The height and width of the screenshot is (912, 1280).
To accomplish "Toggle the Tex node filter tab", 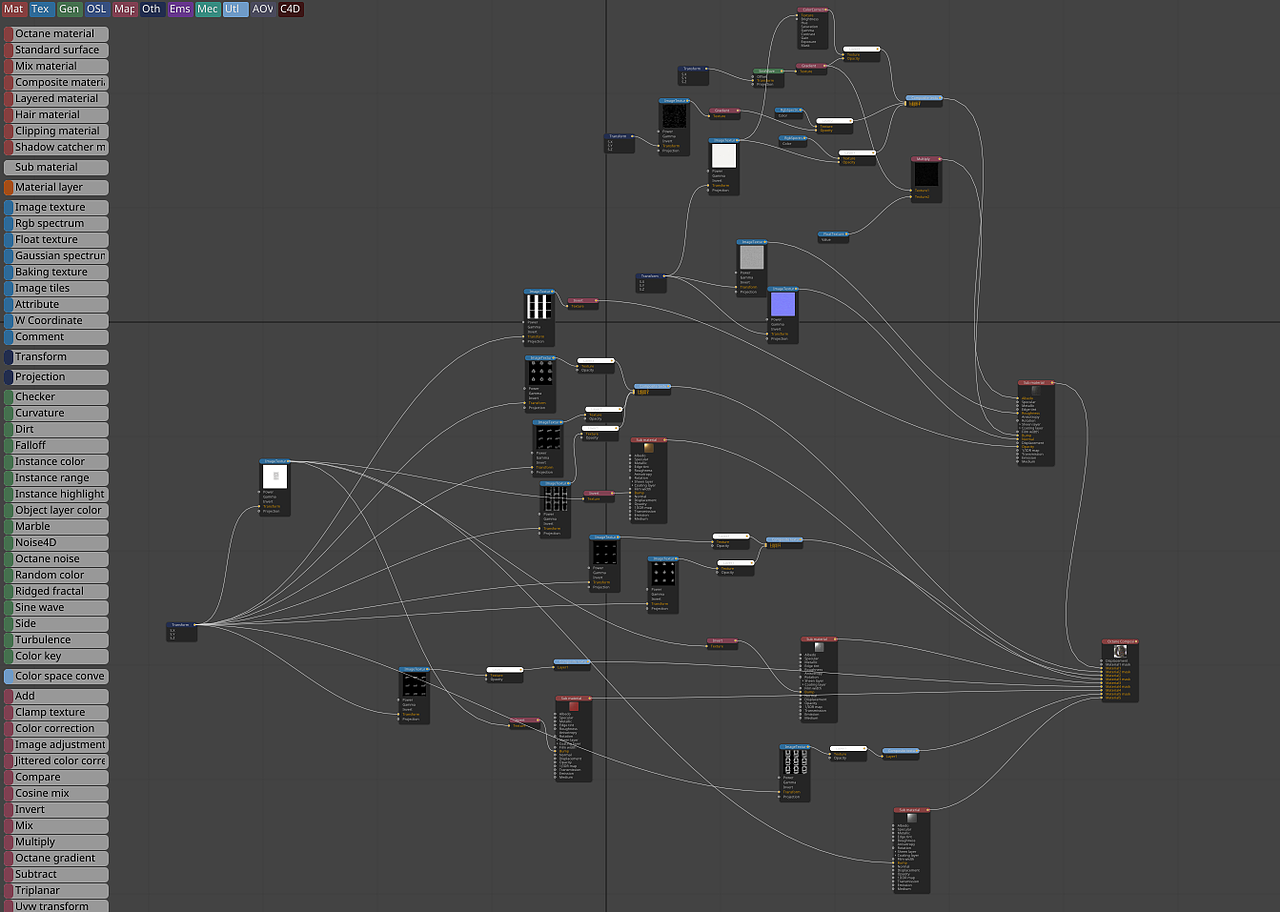I will click(41, 9).
